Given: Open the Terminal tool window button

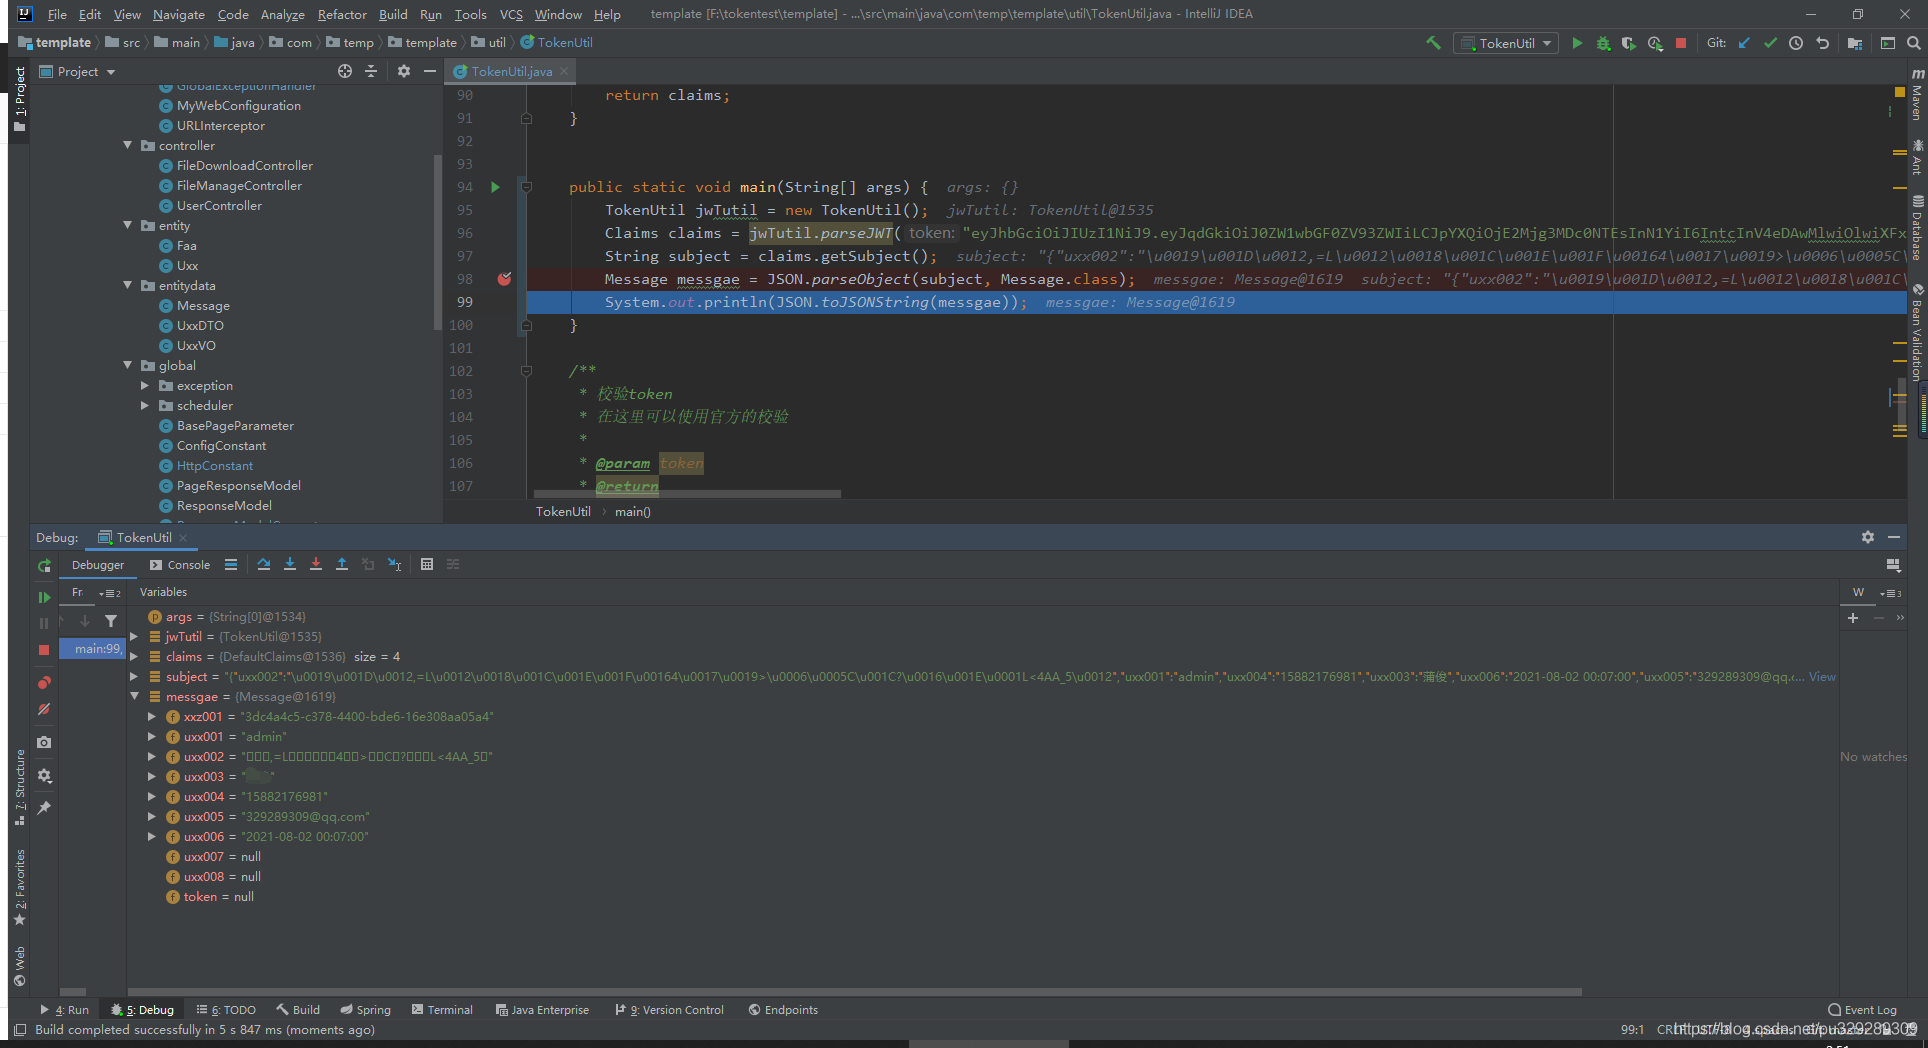Looking at the screenshot, I should click(442, 1010).
